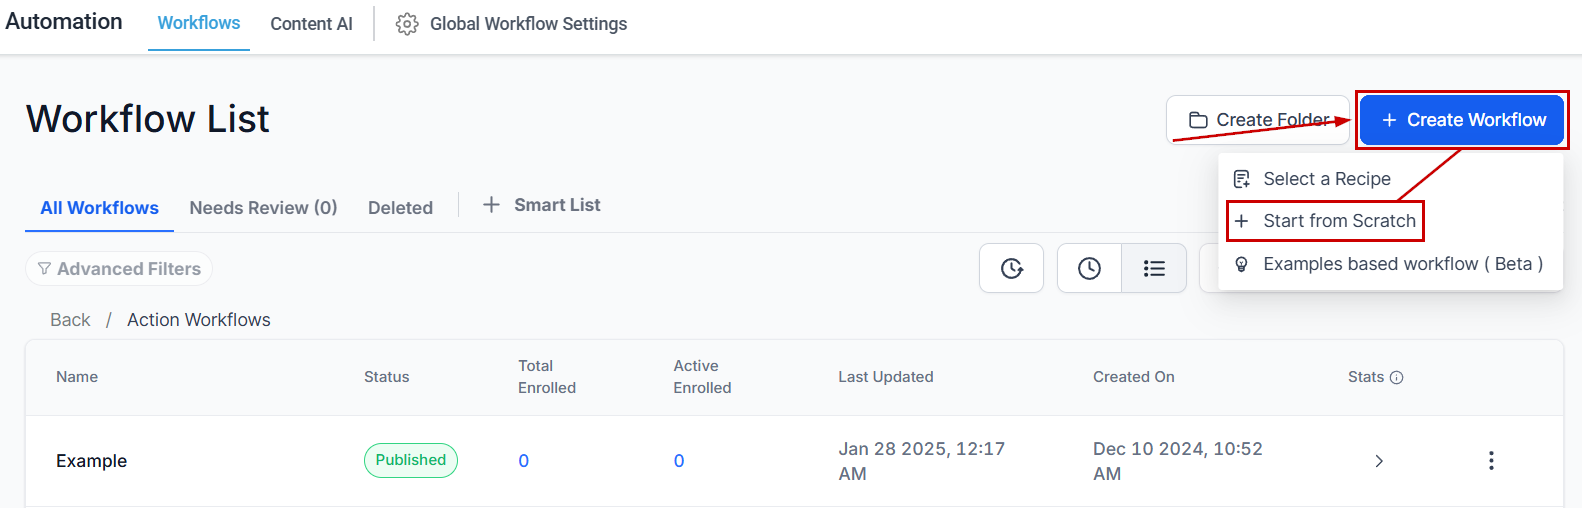
Task: Open the Content AI tab
Action: tap(311, 24)
